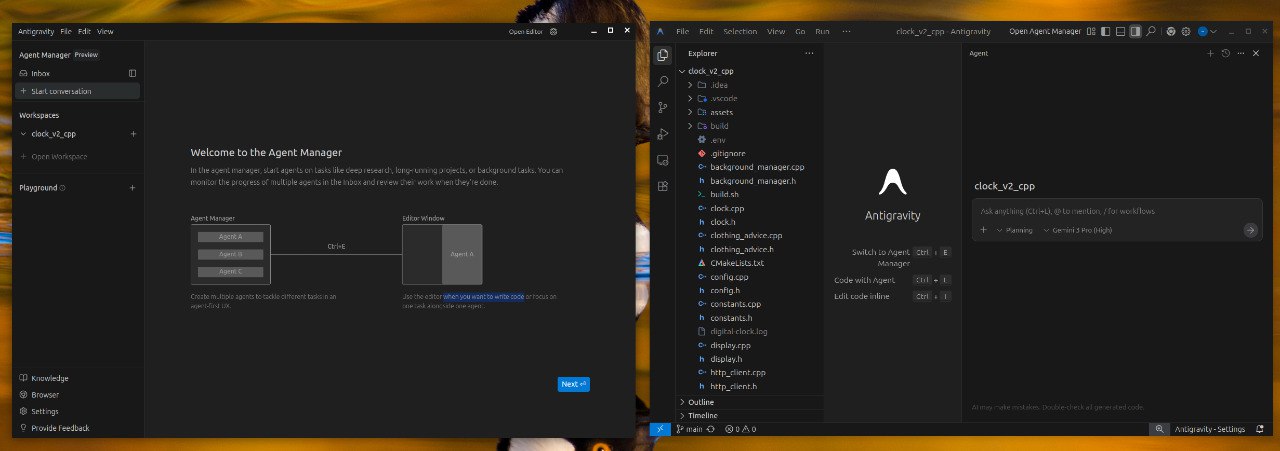Open the Extensions view icon

663,186
